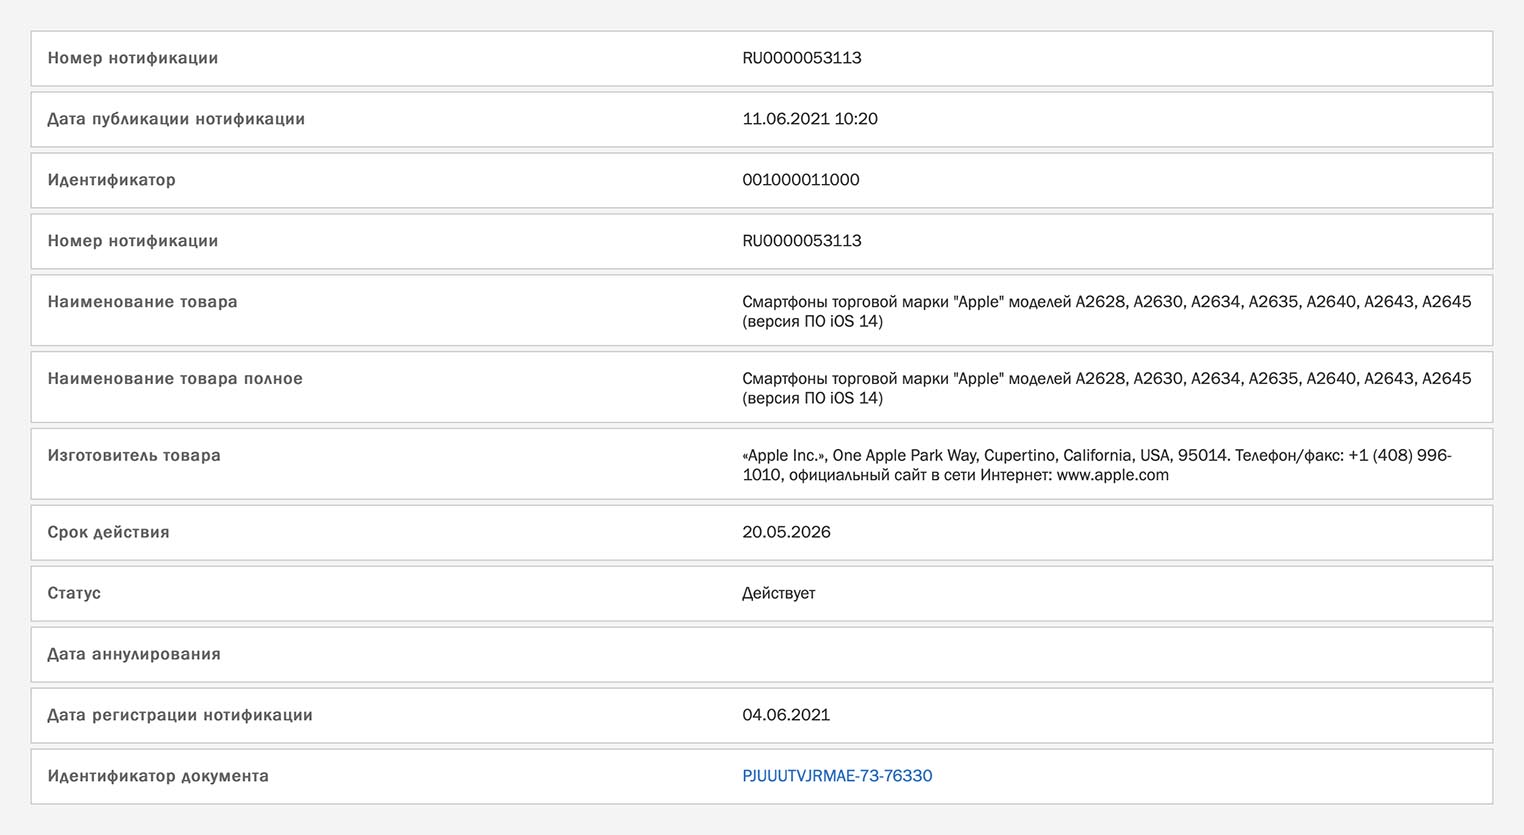Screen dimensions: 1524x835
Task: Select the 'Дата регистрации нотификации' label
Action: click(180, 715)
